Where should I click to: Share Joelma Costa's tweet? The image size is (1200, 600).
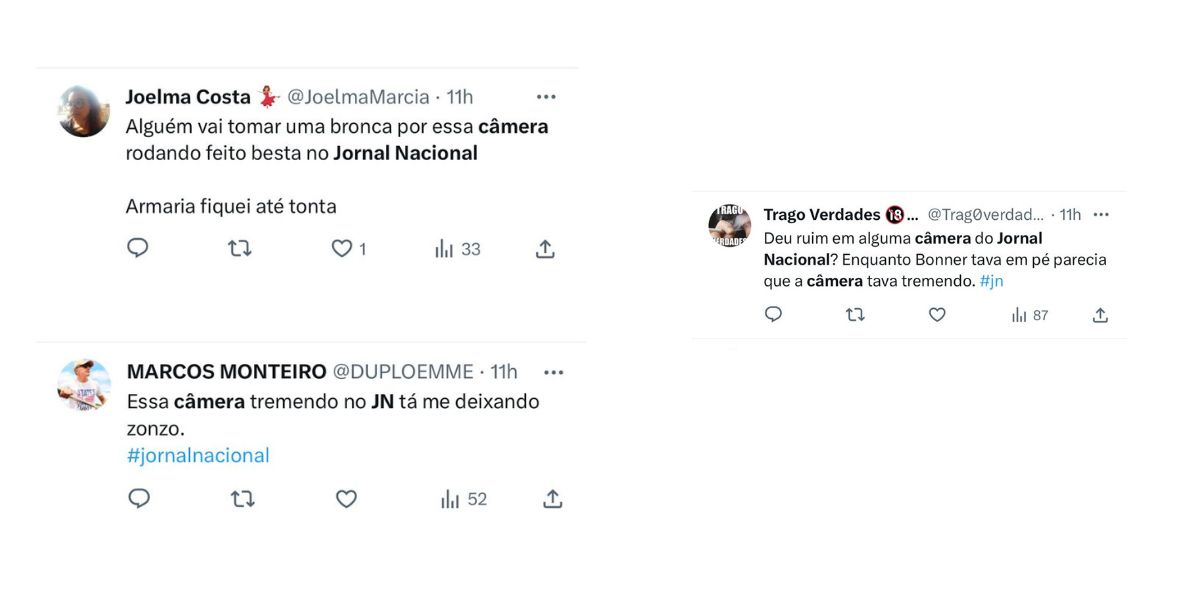(545, 249)
